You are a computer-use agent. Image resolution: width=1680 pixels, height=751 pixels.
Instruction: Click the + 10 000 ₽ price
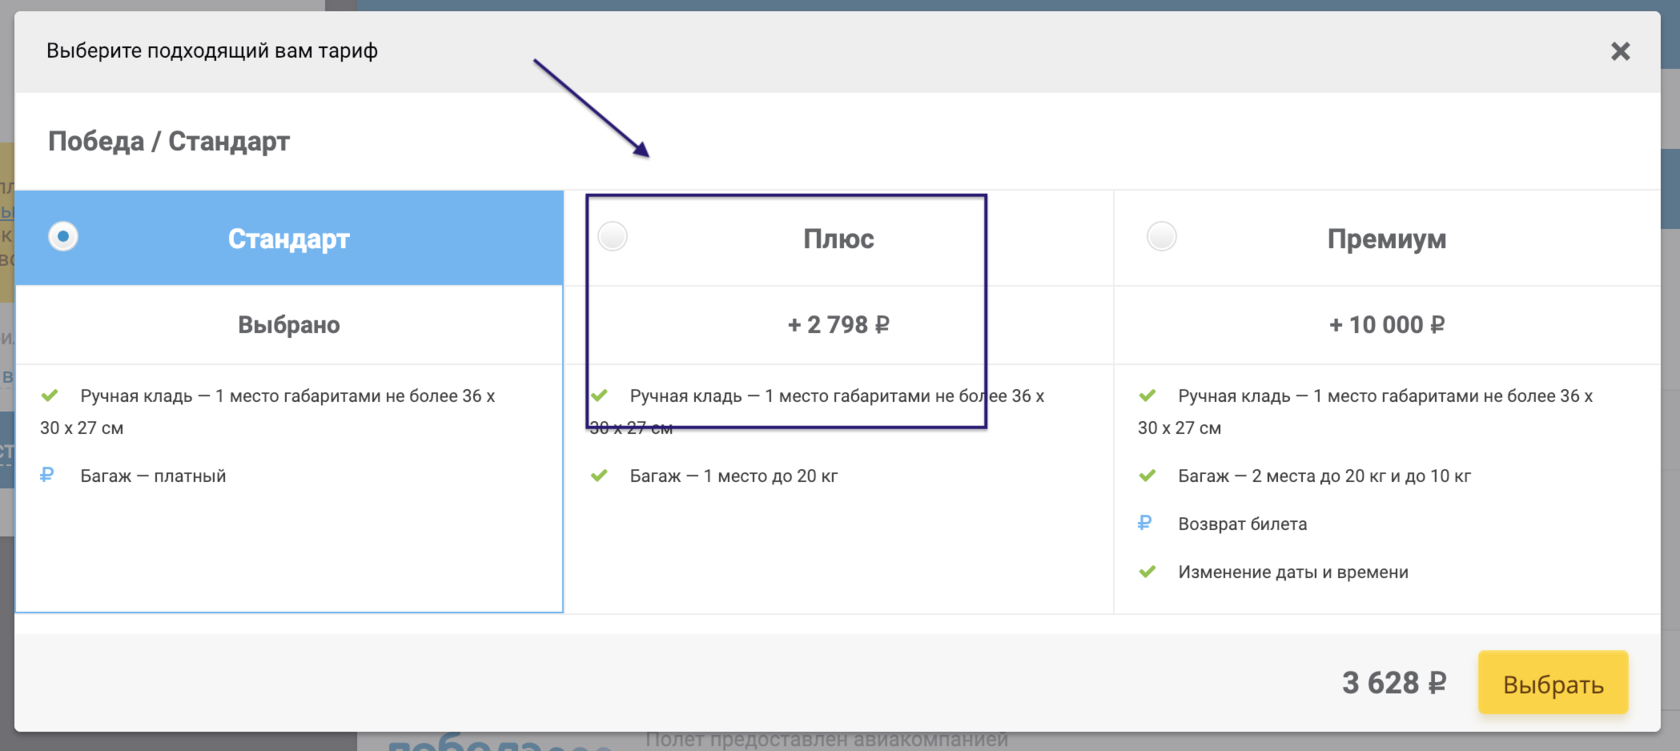tap(1386, 325)
